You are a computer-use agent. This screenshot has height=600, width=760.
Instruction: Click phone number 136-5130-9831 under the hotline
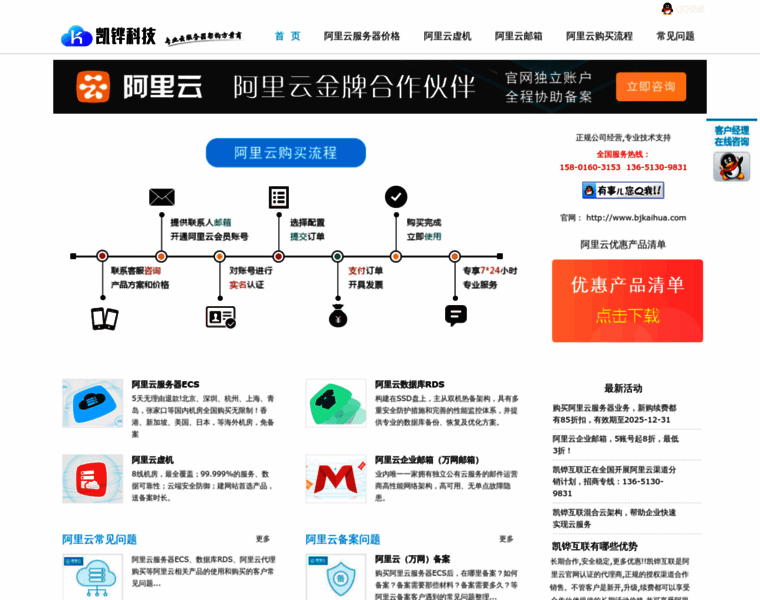pyautogui.click(x=656, y=167)
